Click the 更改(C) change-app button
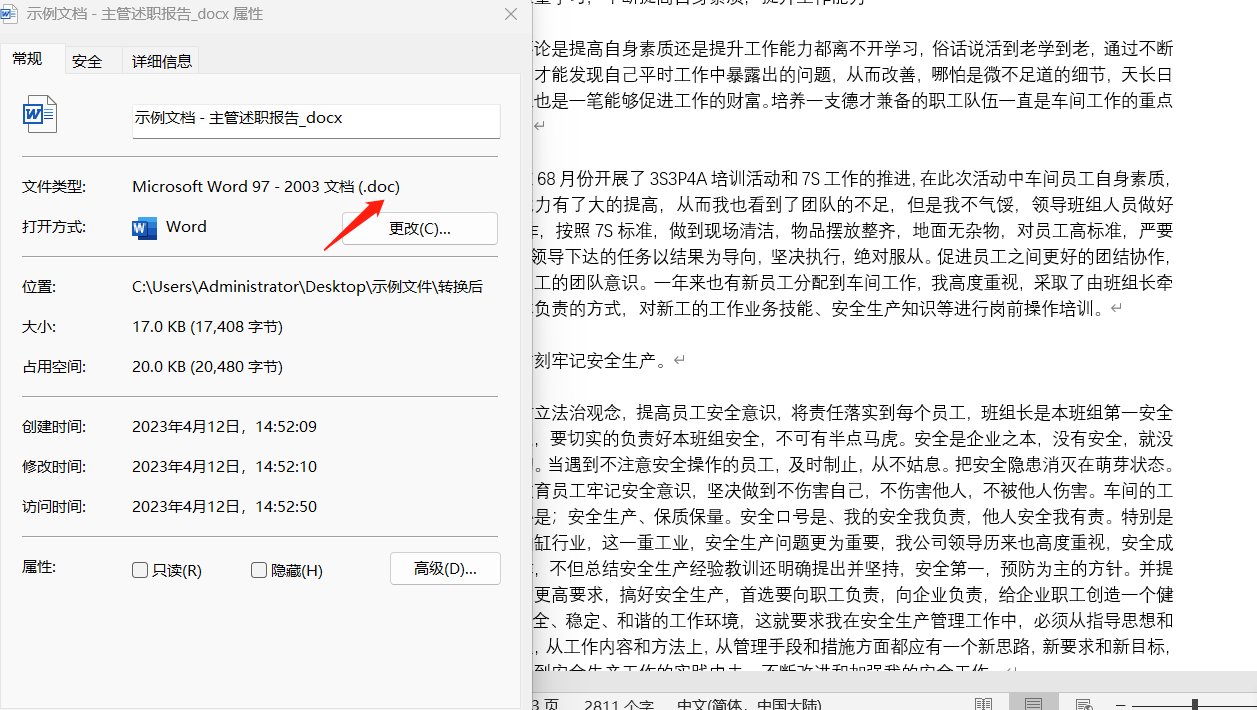 [x=418, y=228]
